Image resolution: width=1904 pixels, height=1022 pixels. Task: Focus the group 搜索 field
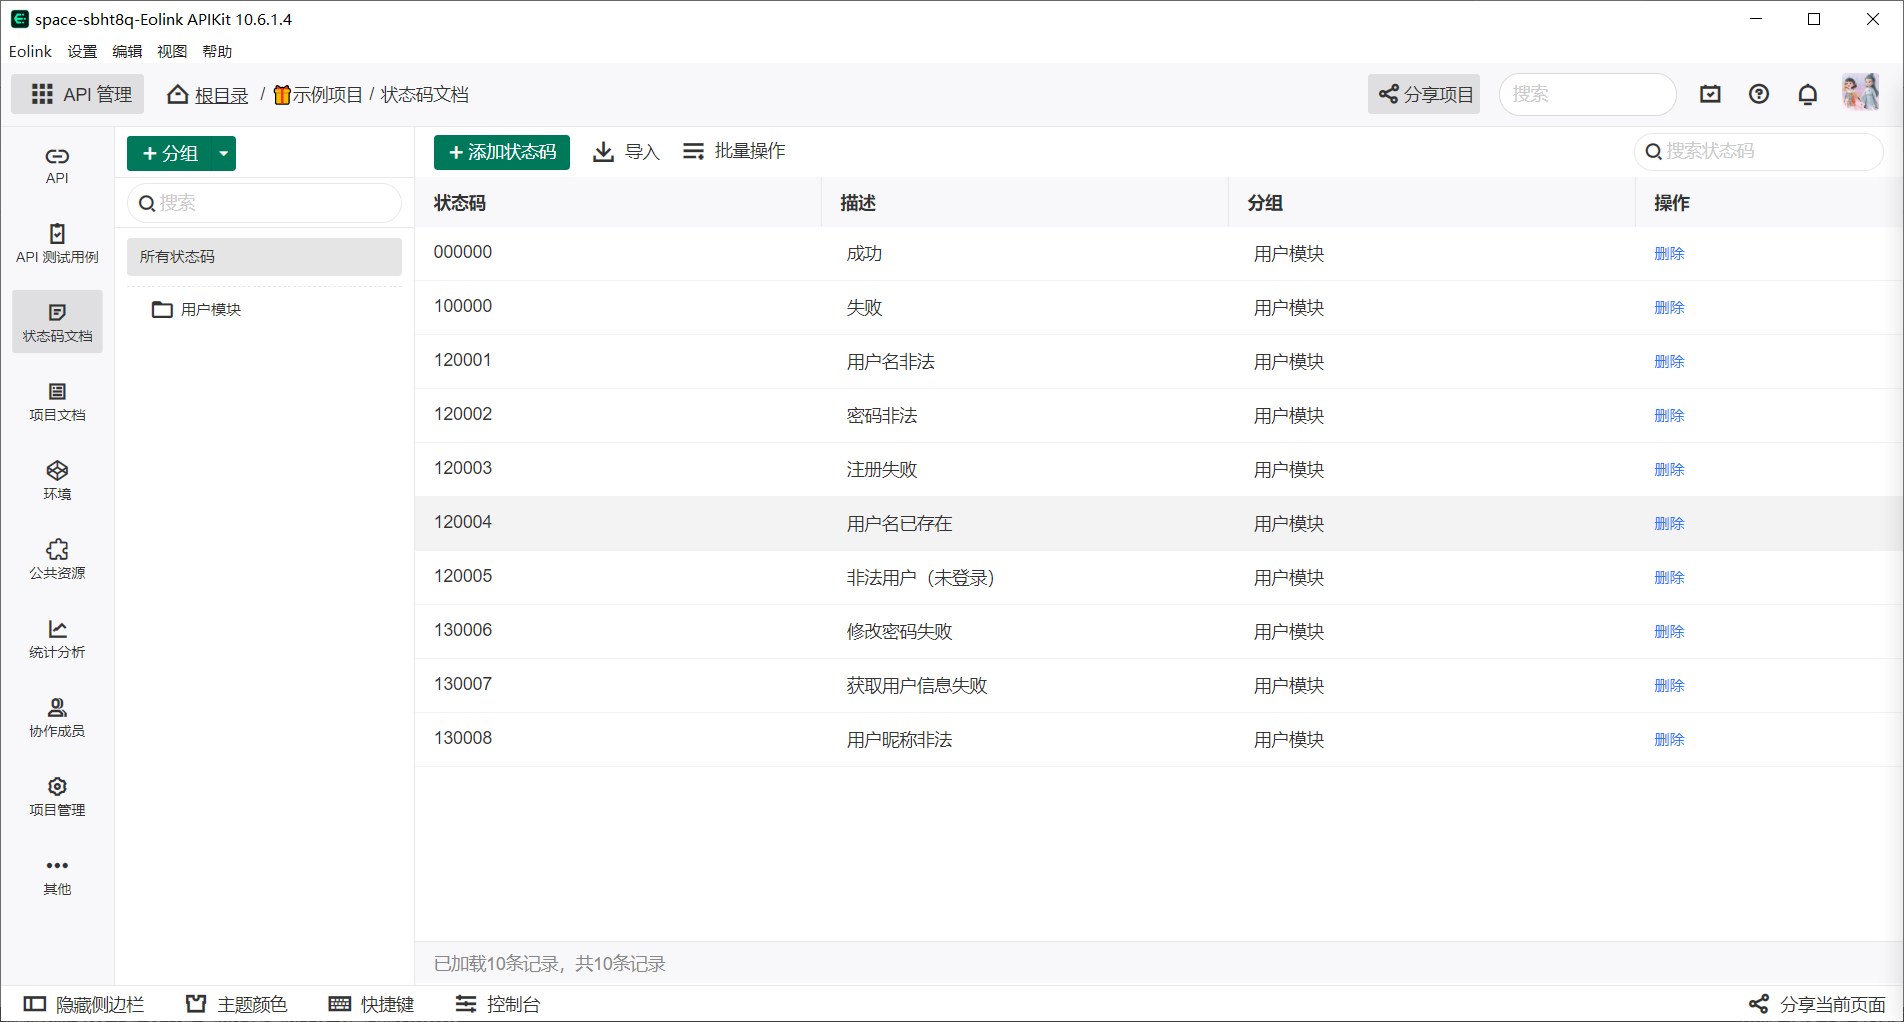coord(264,203)
